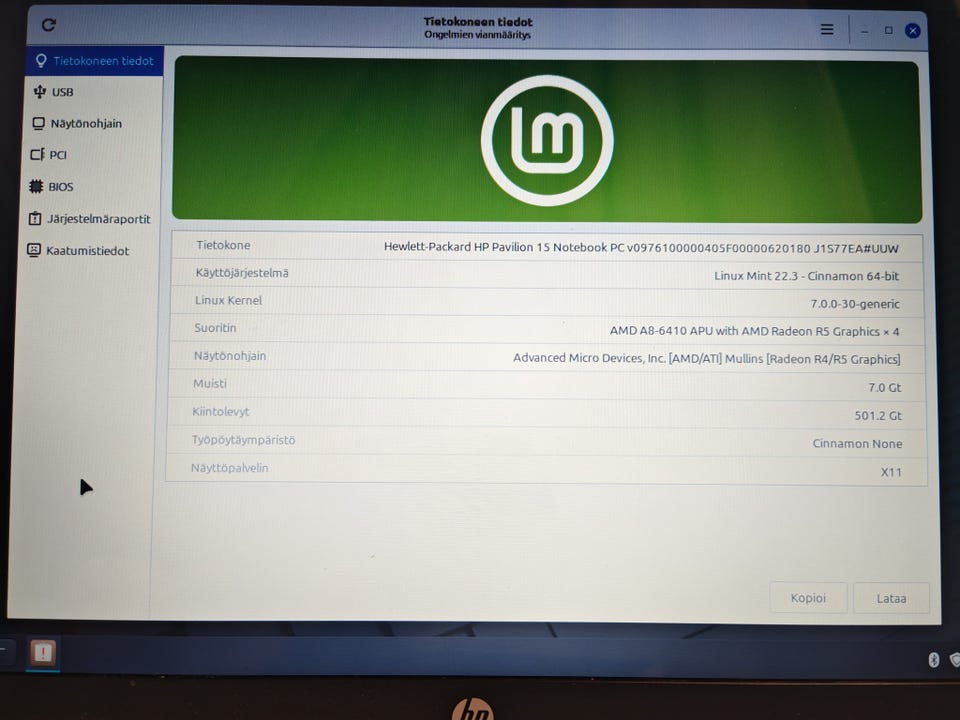
Task: Click the lightbulb icon next to Tietokoneen tiedot
Action: pos(41,61)
